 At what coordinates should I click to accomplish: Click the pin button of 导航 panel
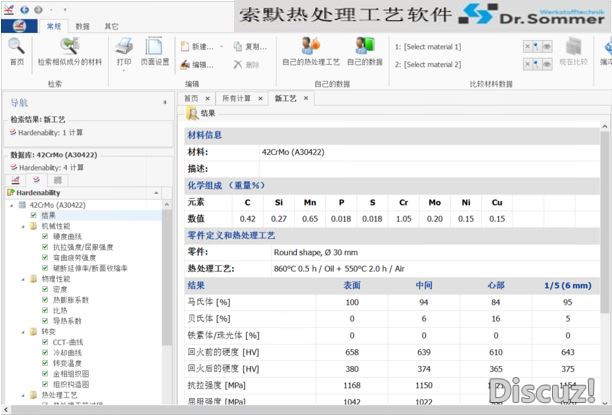(x=165, y=102)
